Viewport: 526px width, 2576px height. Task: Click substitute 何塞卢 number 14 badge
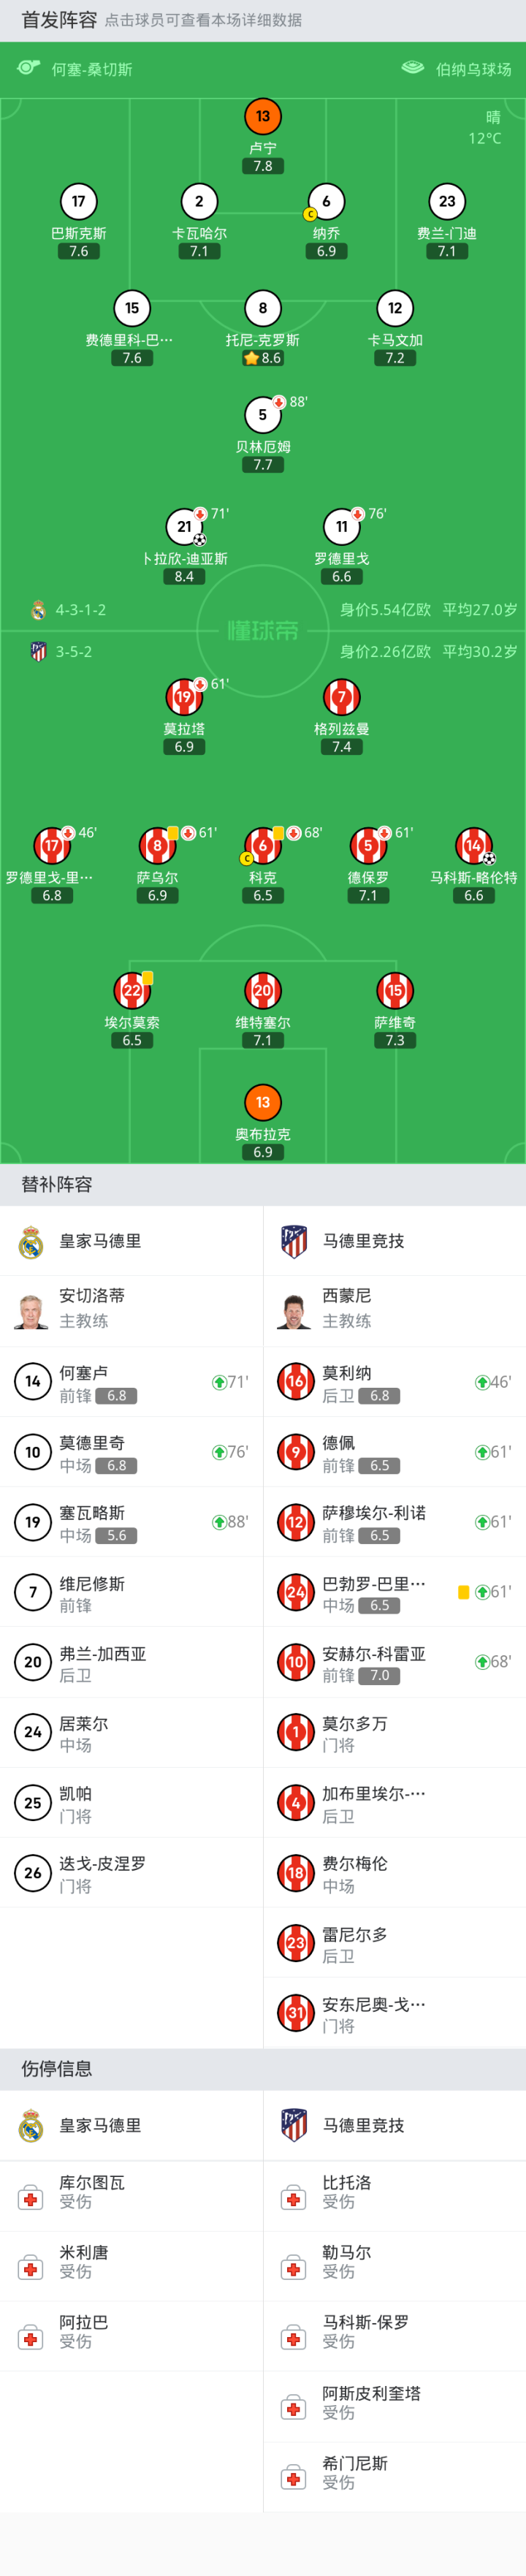coord(33,1382)
